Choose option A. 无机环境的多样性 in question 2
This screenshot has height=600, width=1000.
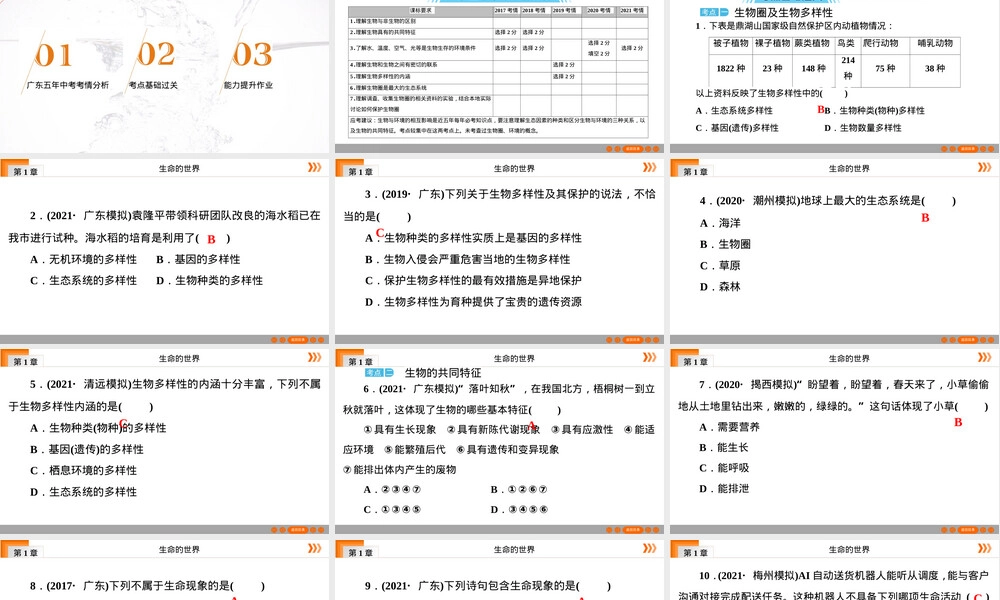(84, 260)
